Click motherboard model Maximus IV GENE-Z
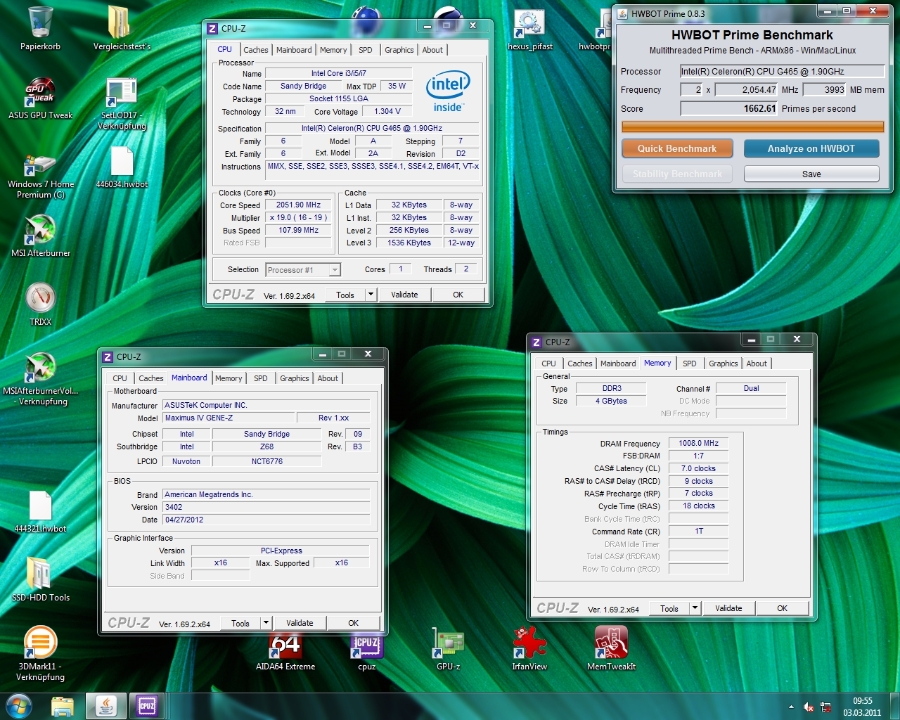900x720 pixels. [x=229, y=418]
